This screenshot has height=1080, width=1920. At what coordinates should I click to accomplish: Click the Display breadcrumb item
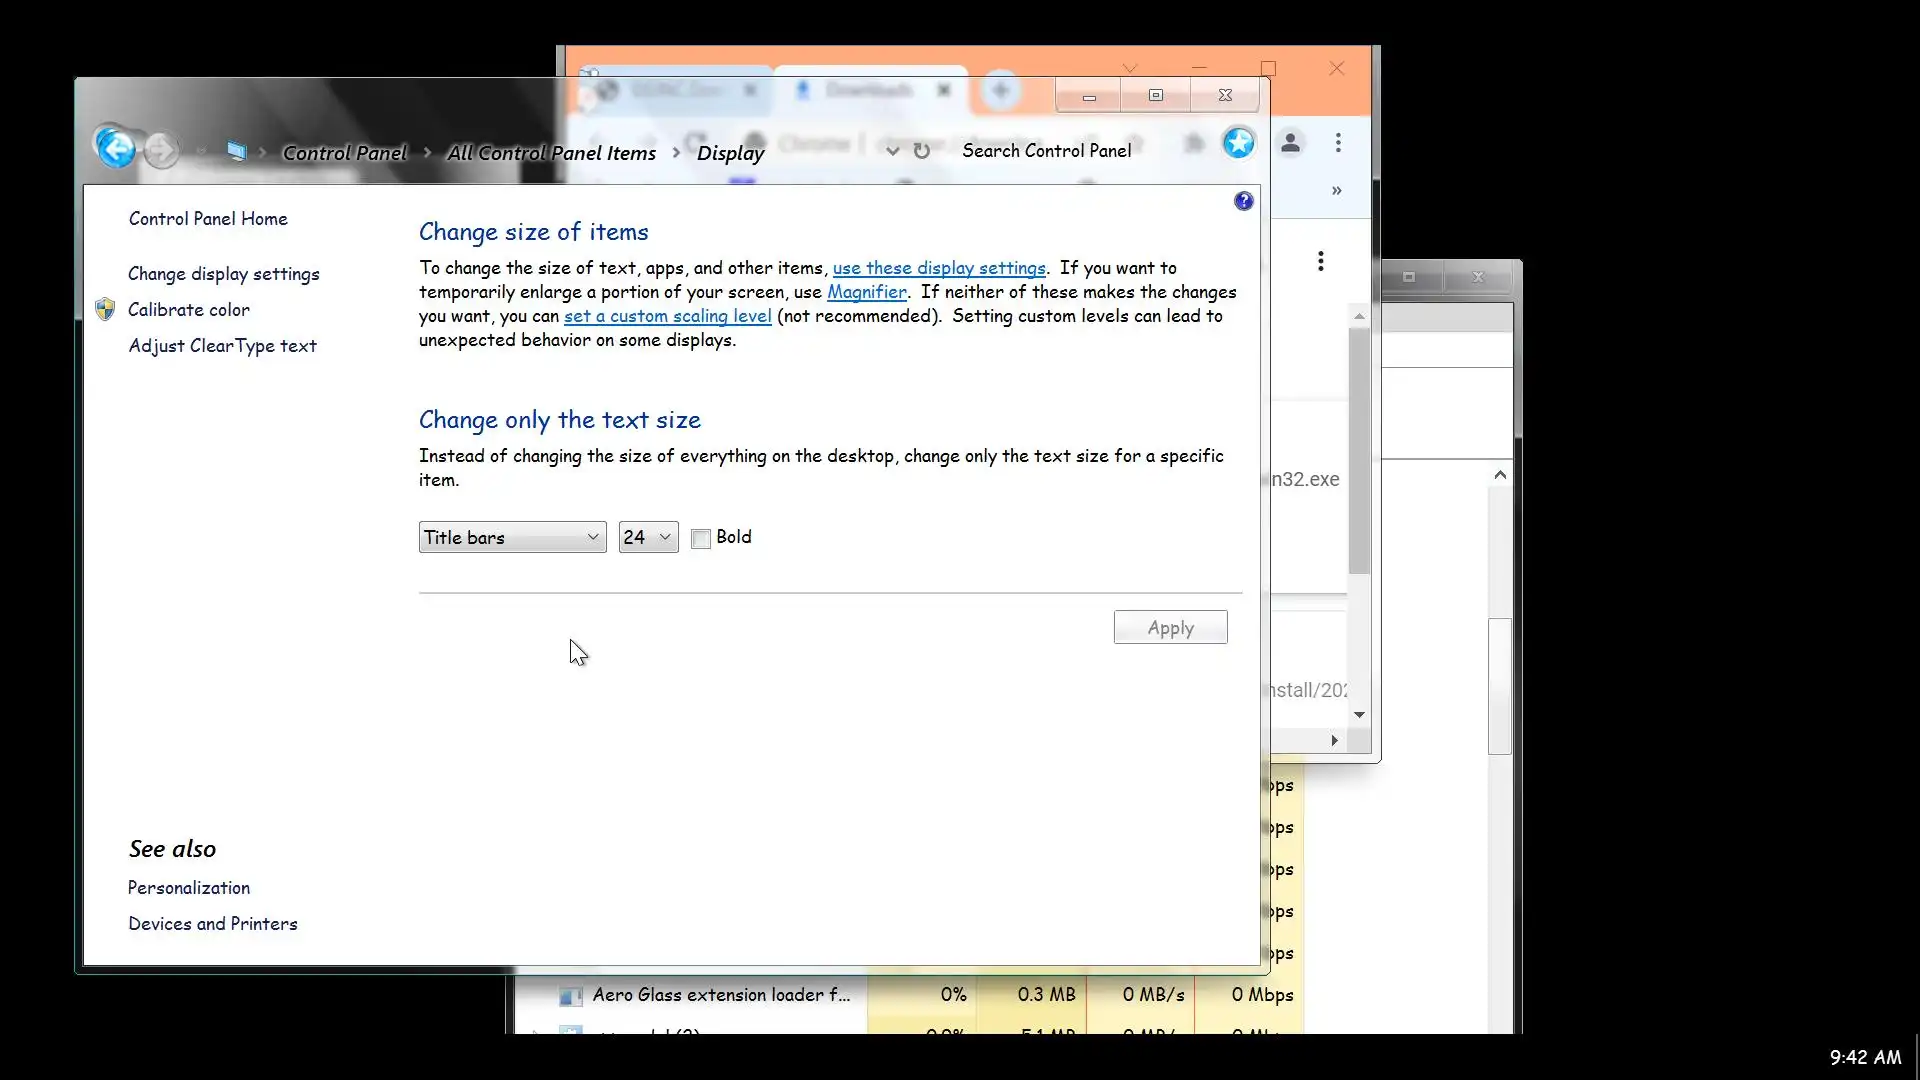730,153
